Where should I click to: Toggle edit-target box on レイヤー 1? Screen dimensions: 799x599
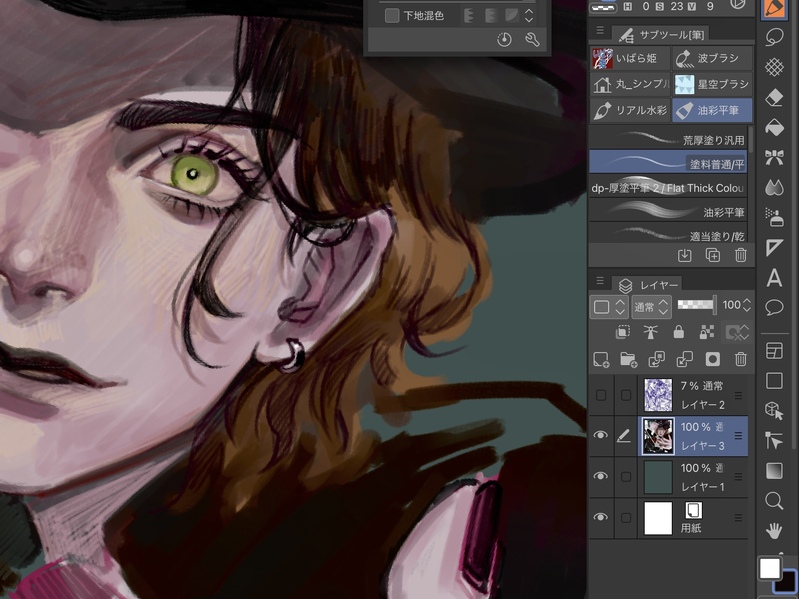626,477
